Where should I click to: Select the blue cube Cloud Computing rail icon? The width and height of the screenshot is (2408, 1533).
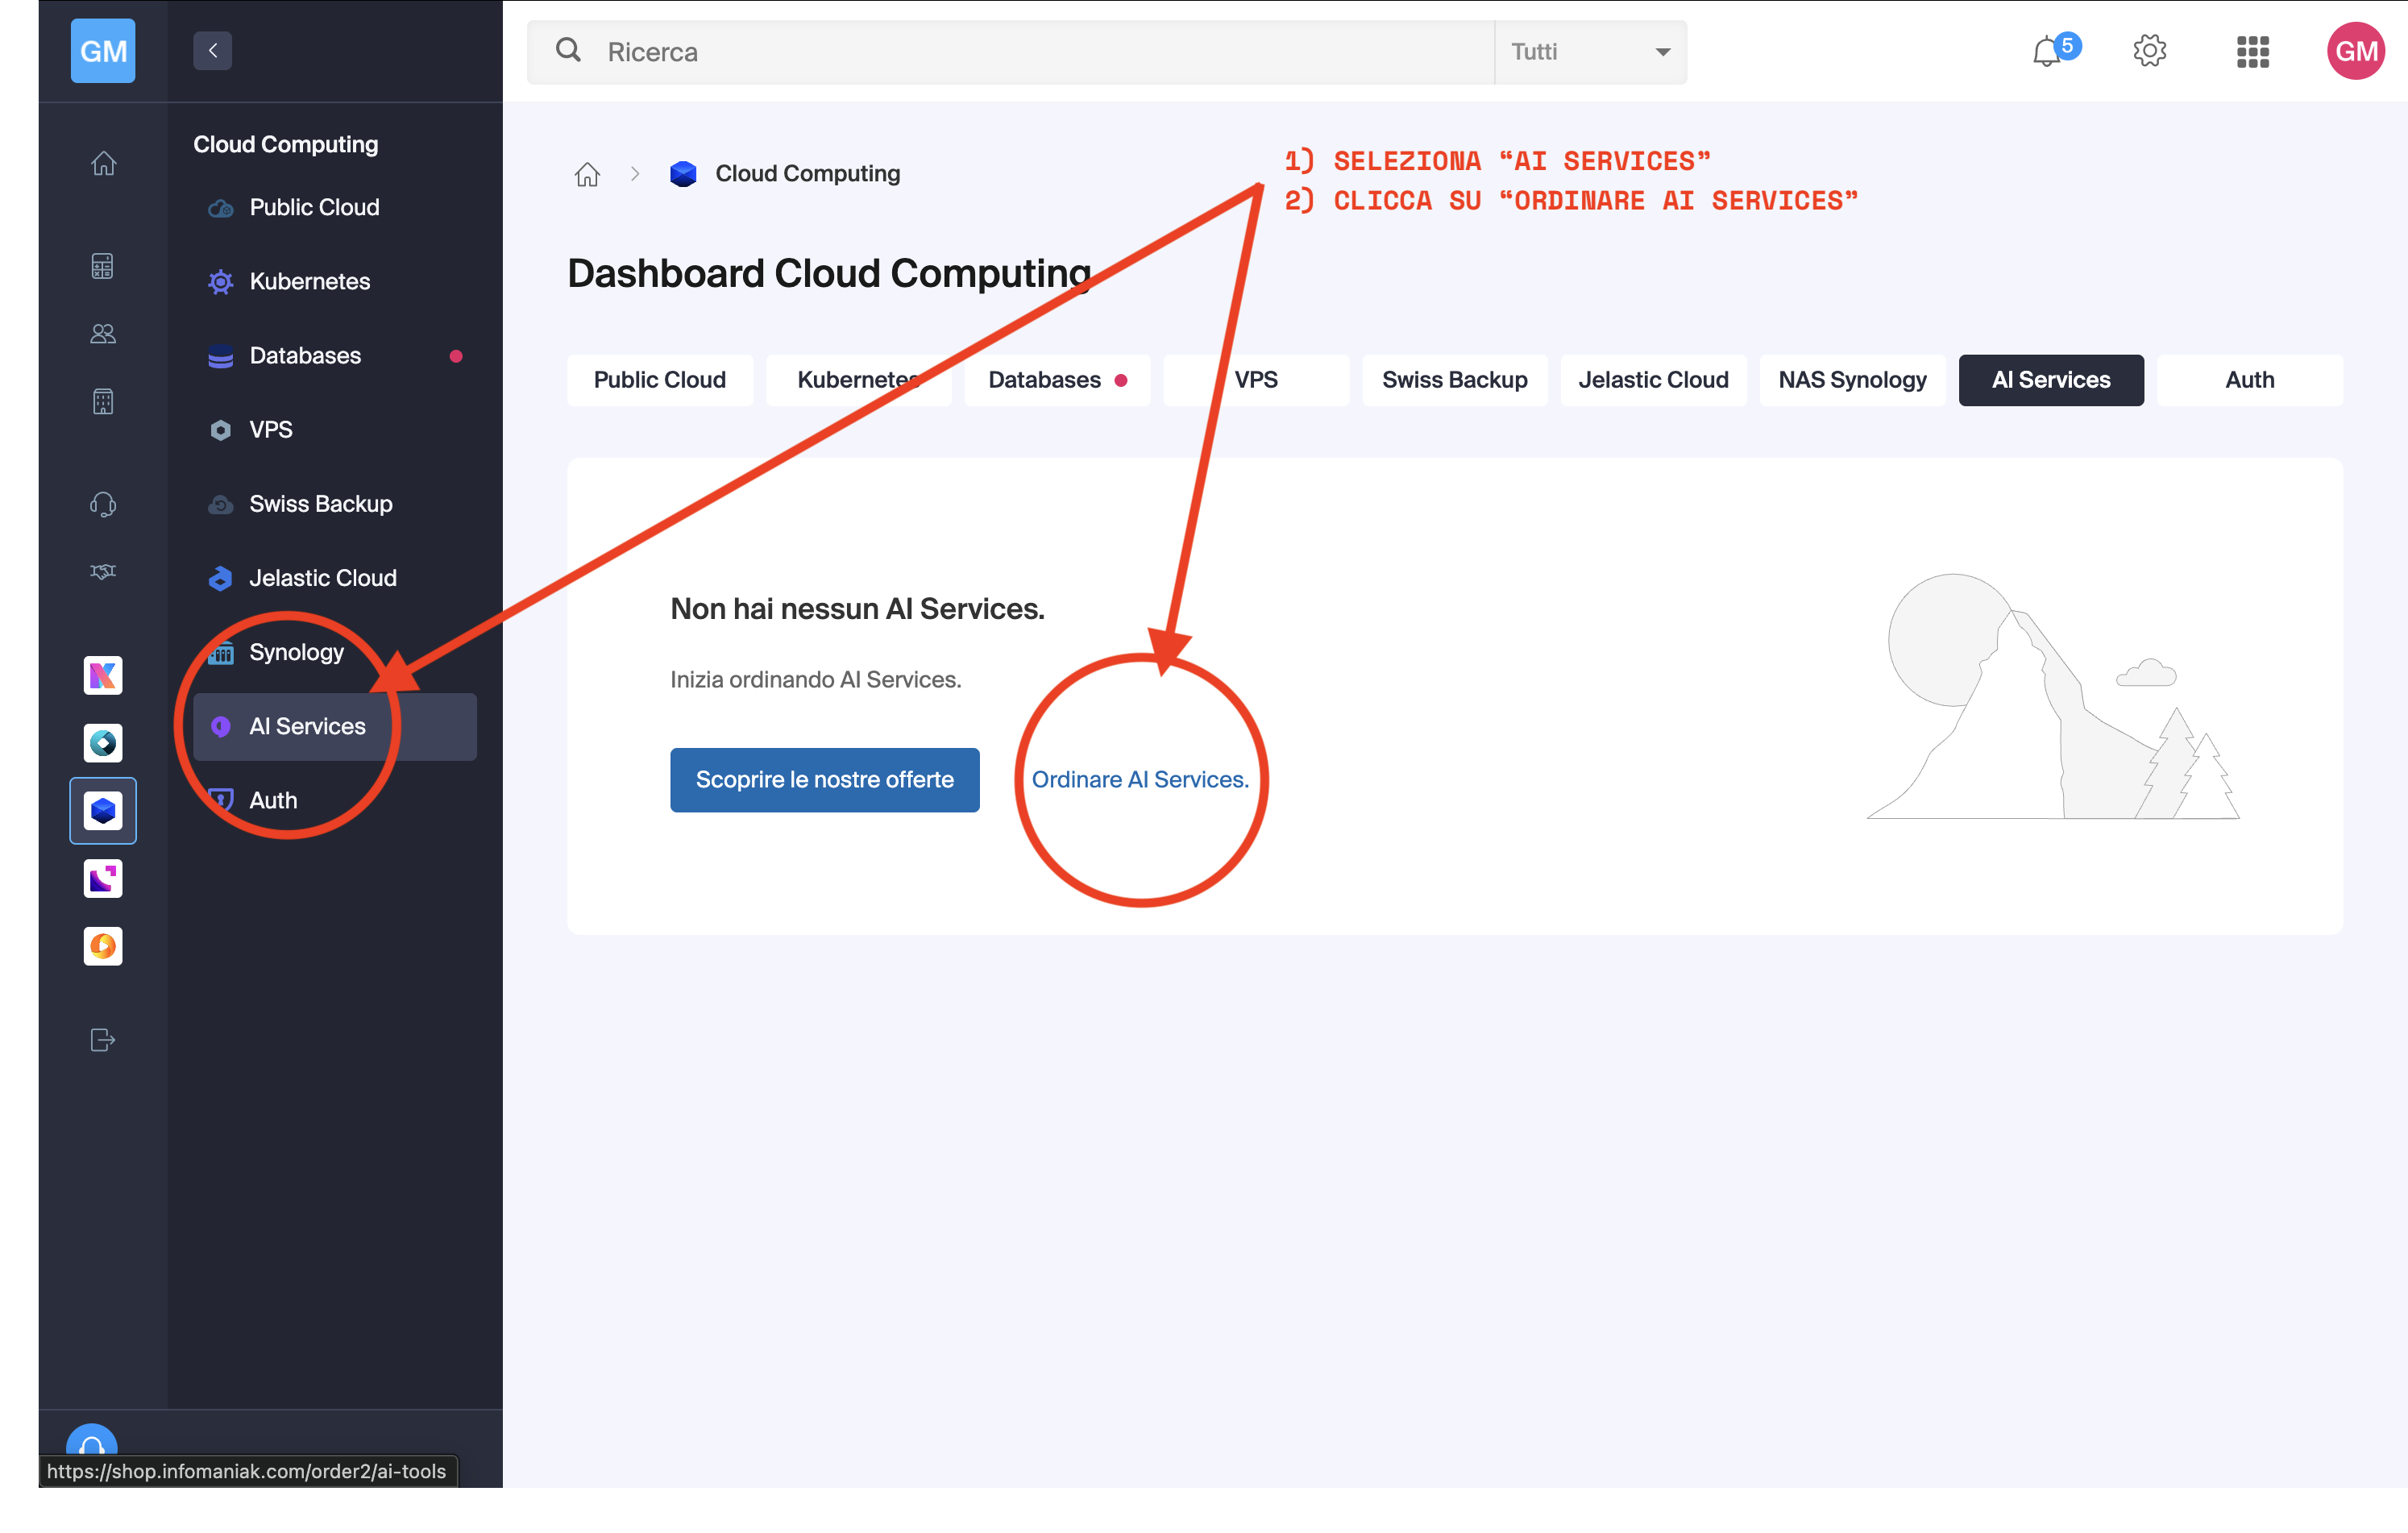point(103,811)
